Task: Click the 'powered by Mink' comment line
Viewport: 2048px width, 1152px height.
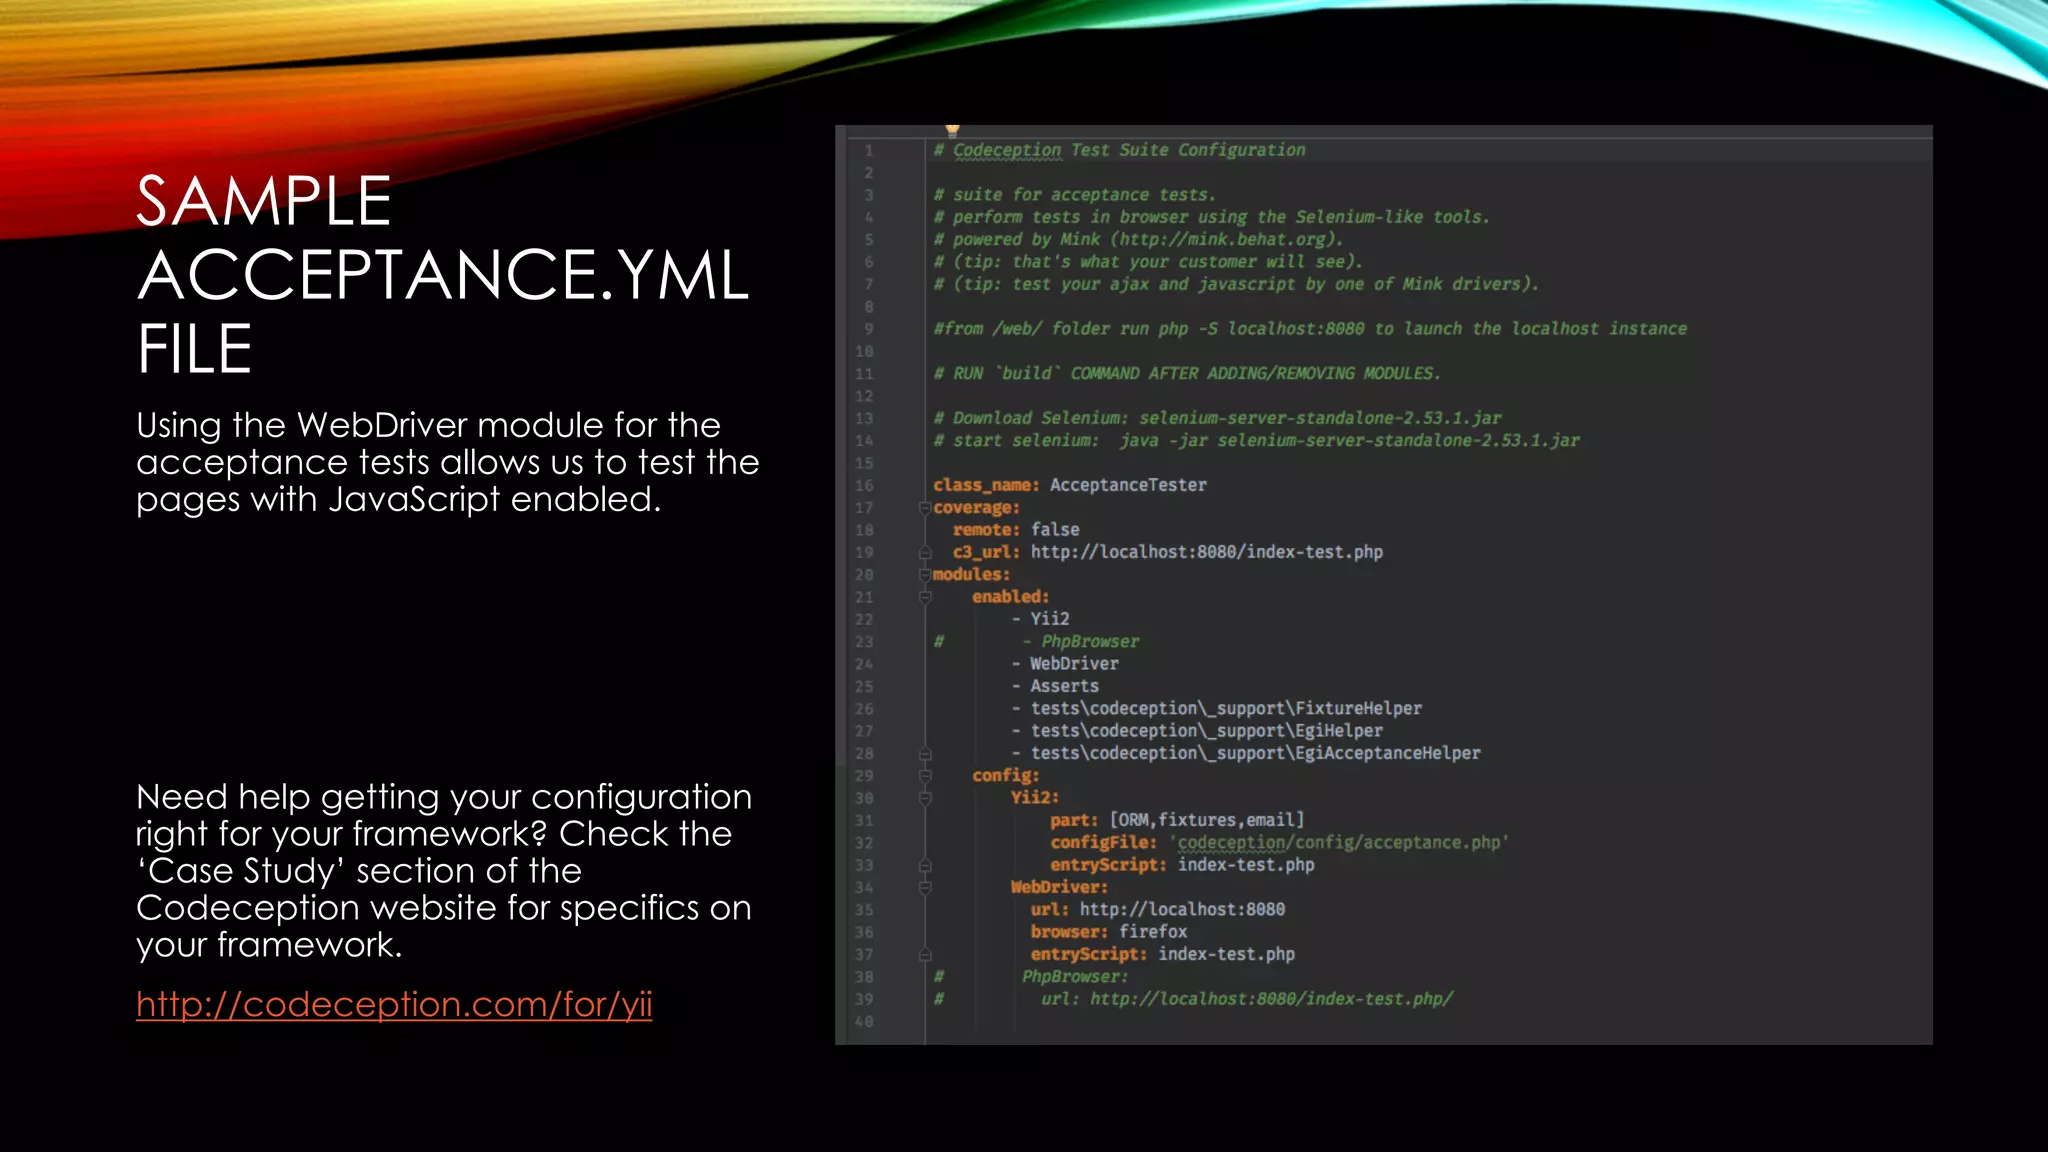Action: (1138, 240)
